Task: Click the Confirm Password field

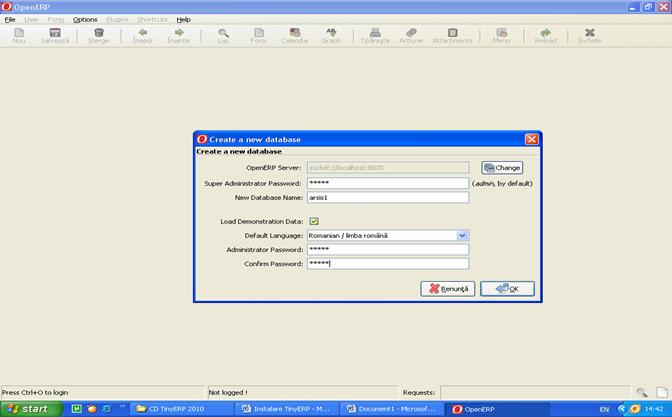Action: coord(388,264)
